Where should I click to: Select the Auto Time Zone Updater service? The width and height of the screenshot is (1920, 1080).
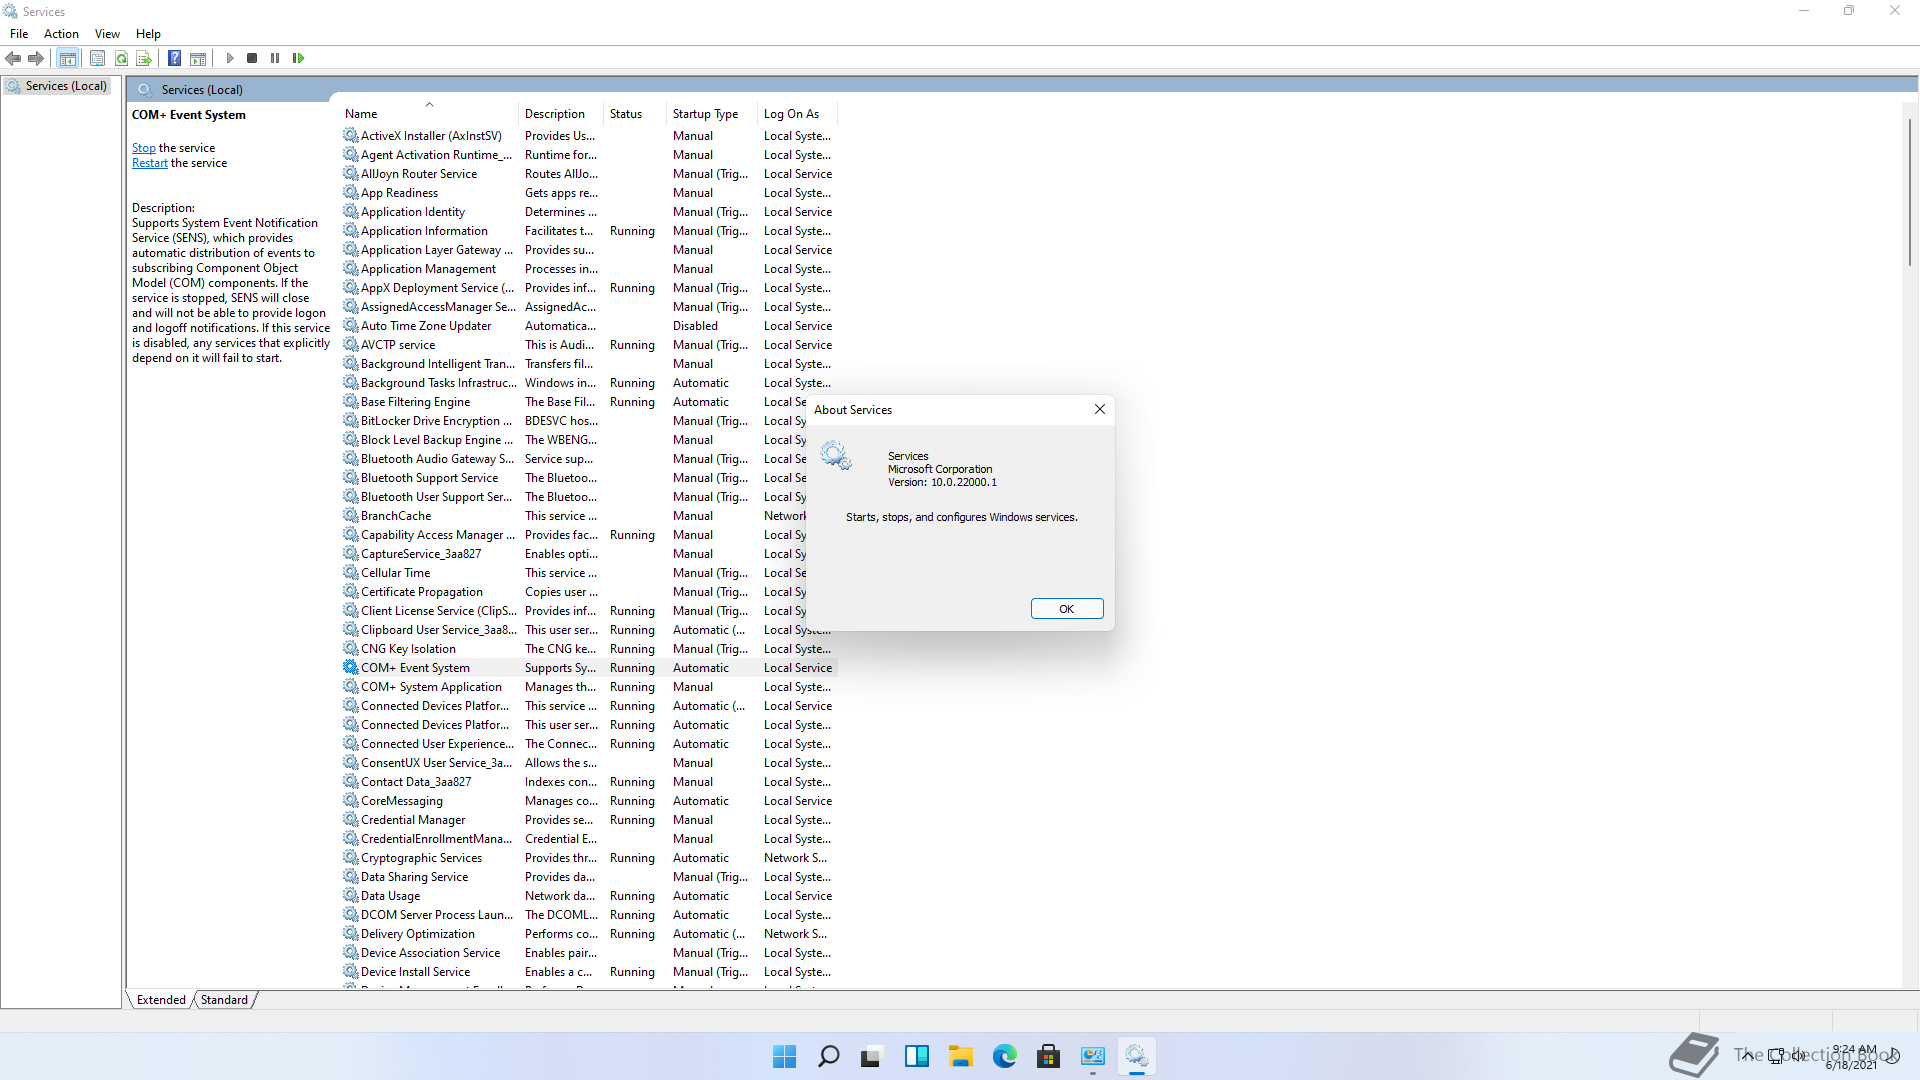coord(588,325)
